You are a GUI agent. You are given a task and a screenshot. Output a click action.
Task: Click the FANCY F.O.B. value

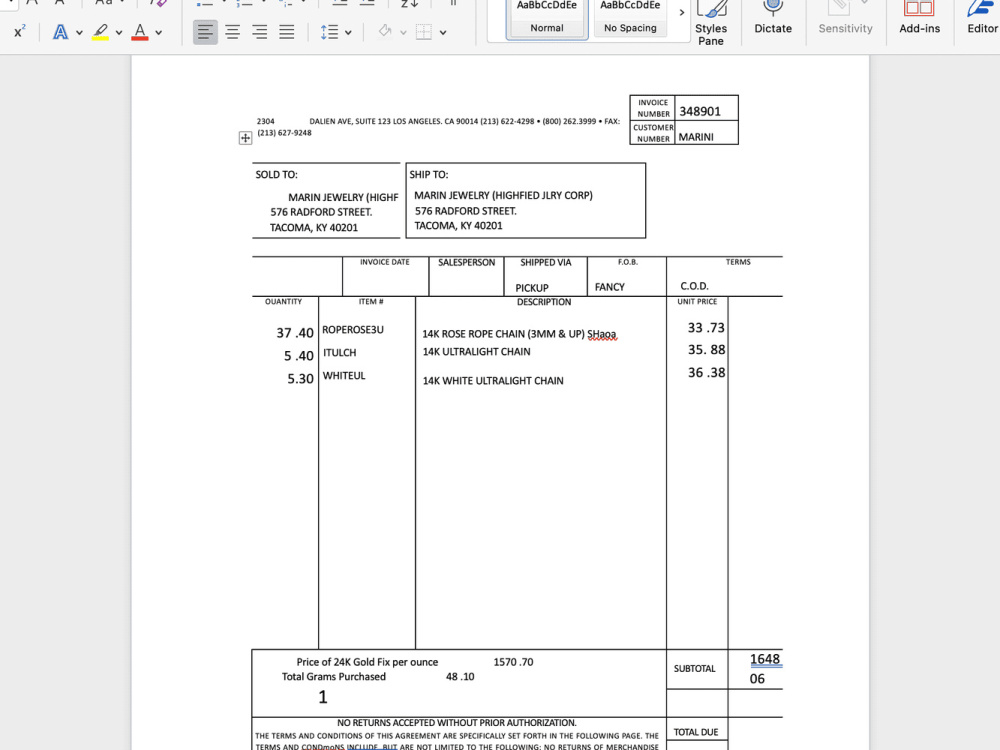[x=610, y=287]
